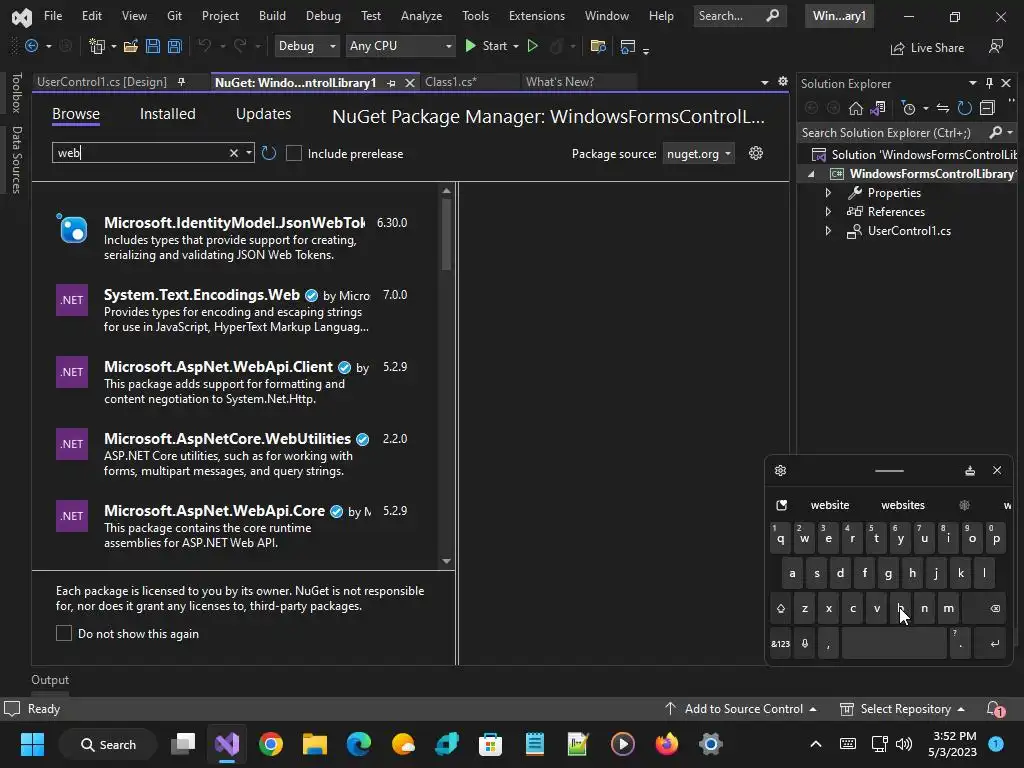This screenshot has height=768, width=1024.
Task: Toggle the &123 symbols key
Action: [x=780, y=643]
